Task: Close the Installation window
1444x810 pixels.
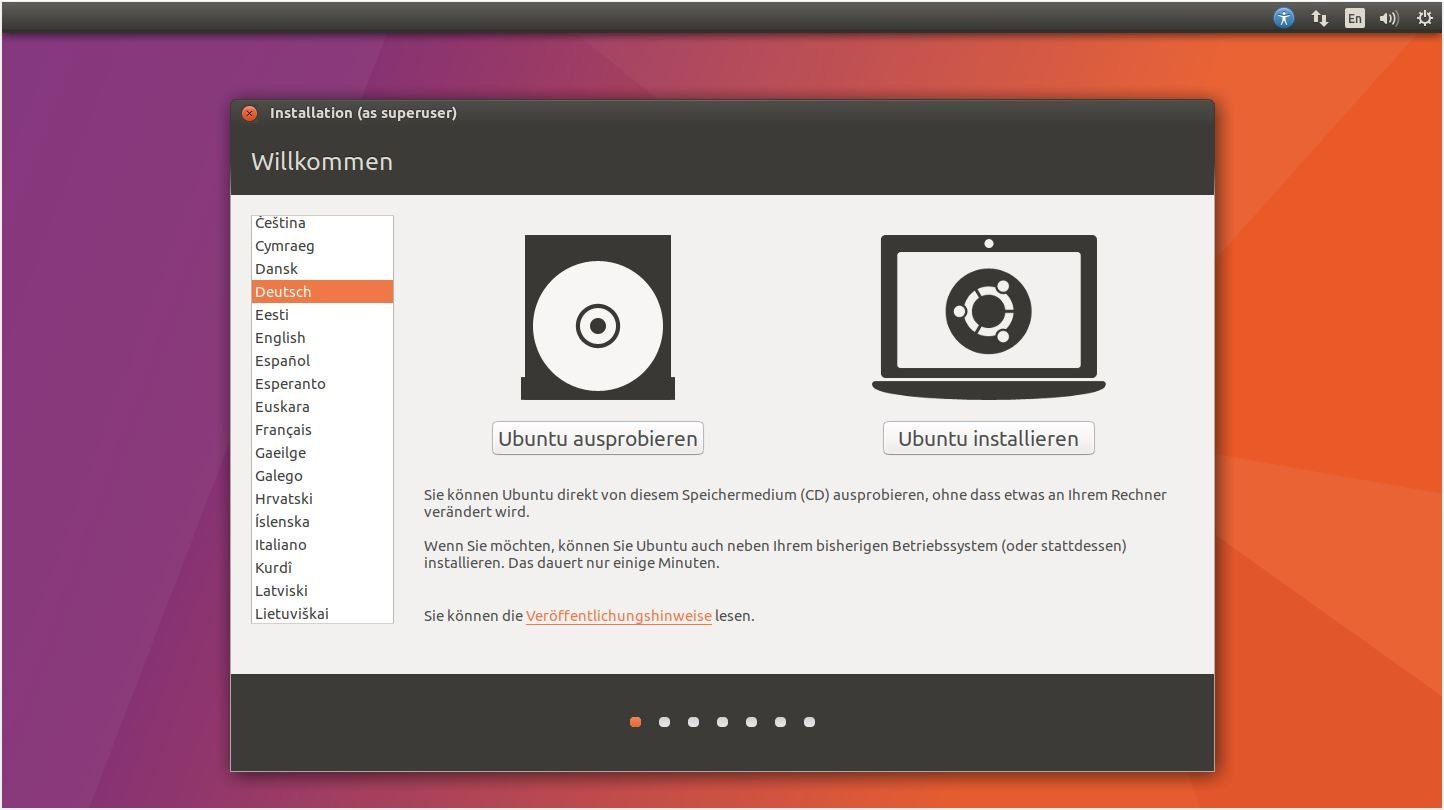Action: 250,113
